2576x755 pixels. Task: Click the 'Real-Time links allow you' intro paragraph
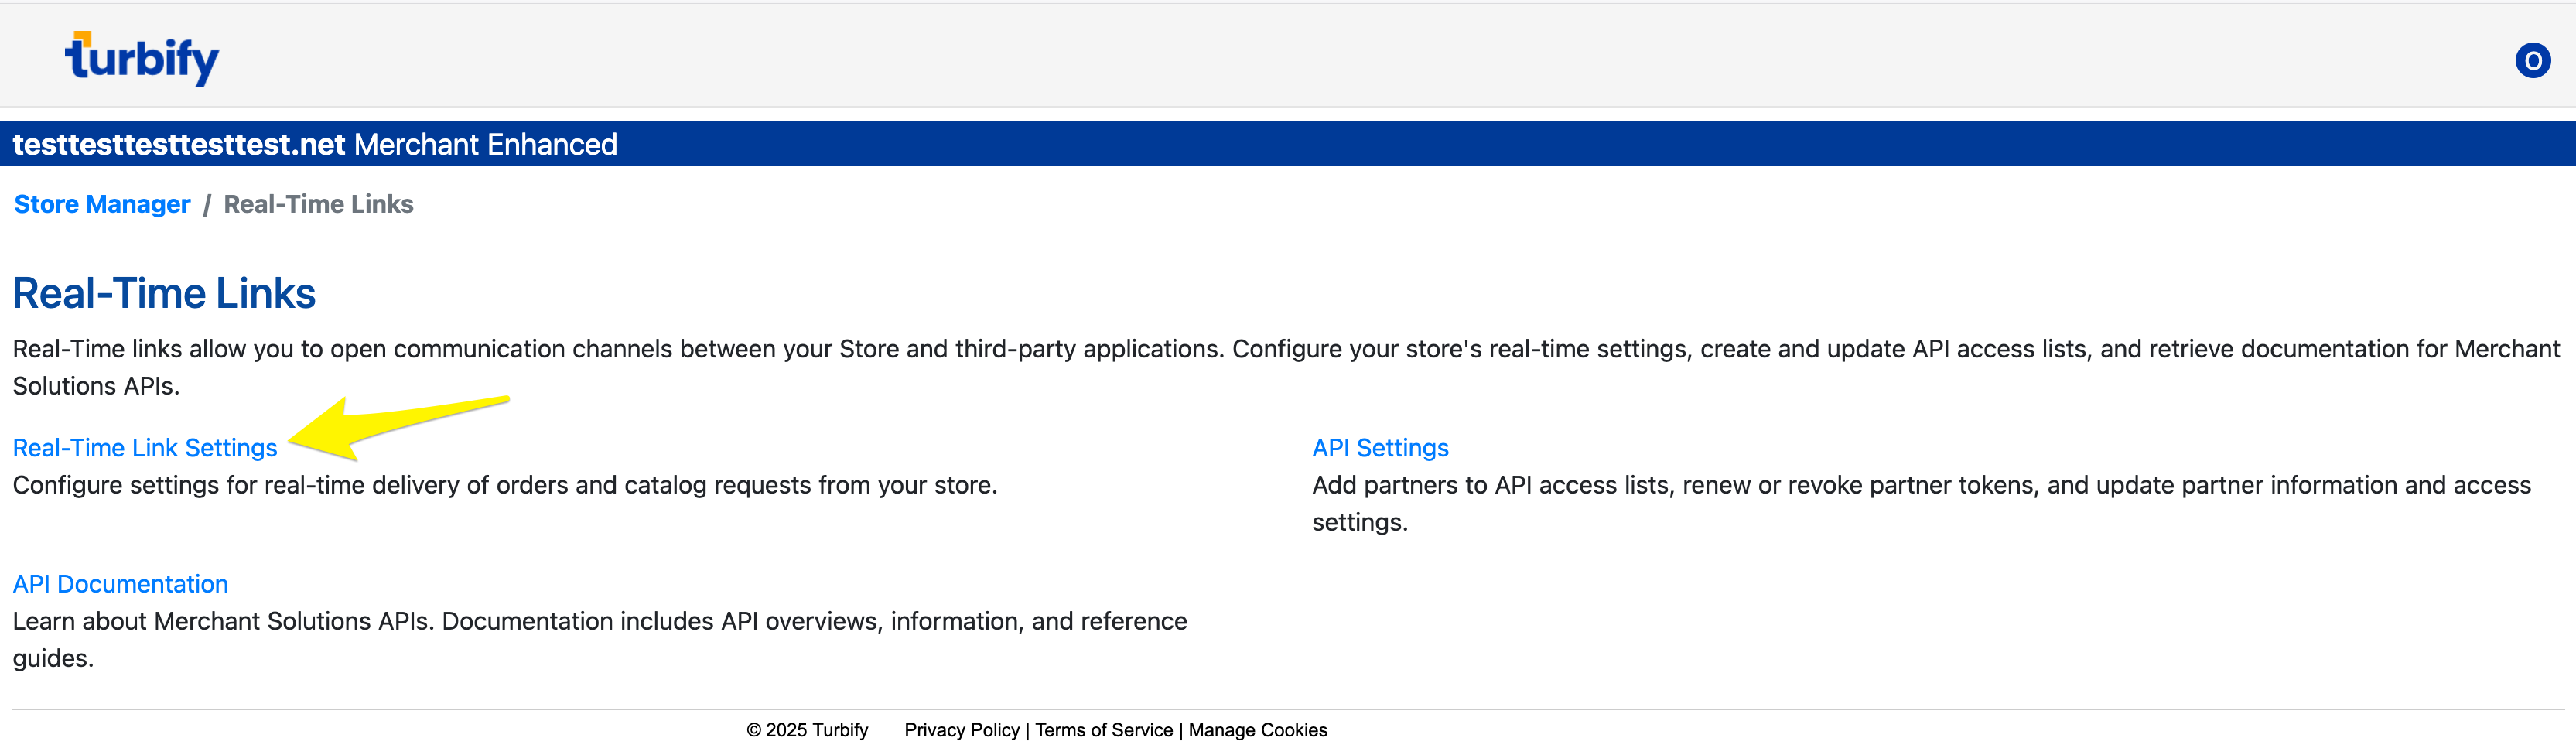tap(1286, 367)
